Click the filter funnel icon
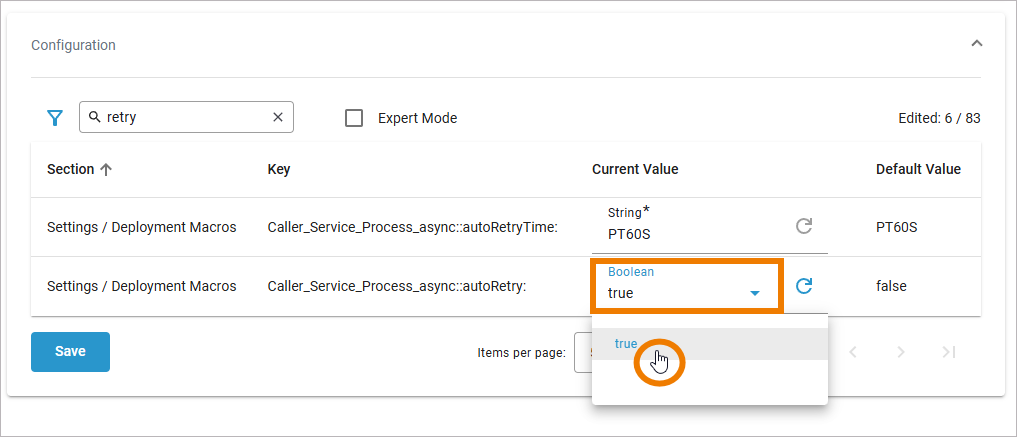Screen dimensions: 1017x437 click(55, 118)
